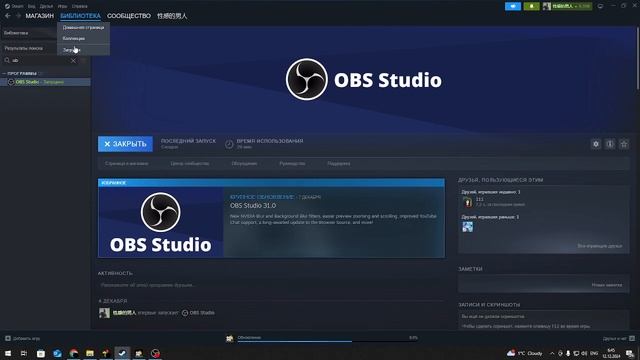This screenshot has width=640, height=360.
Task: Open Центр сообщества link
Action: point(189,164)
